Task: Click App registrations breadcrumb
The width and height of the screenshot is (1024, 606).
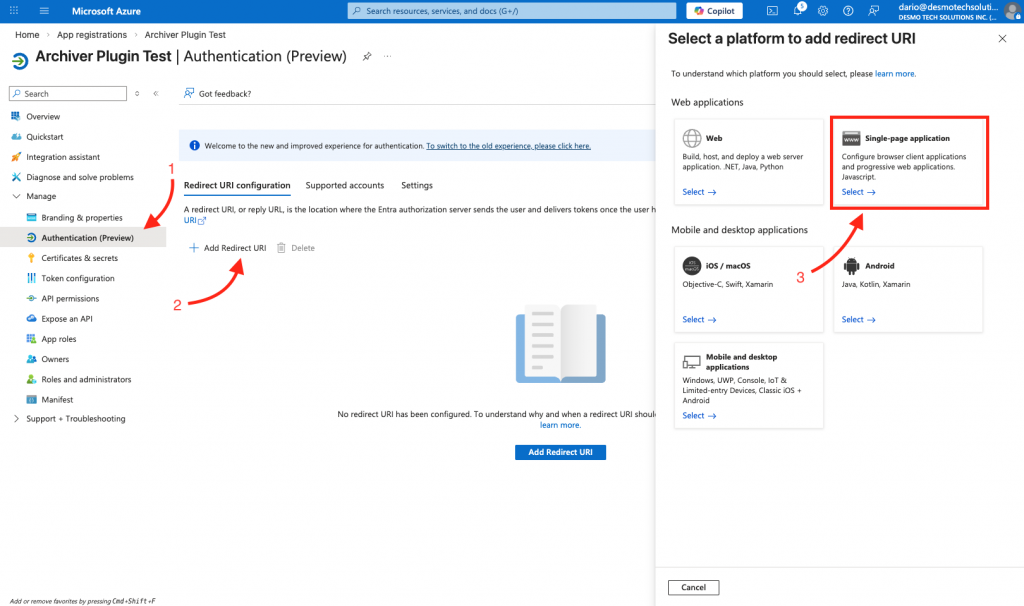Action: pos(91,35)
